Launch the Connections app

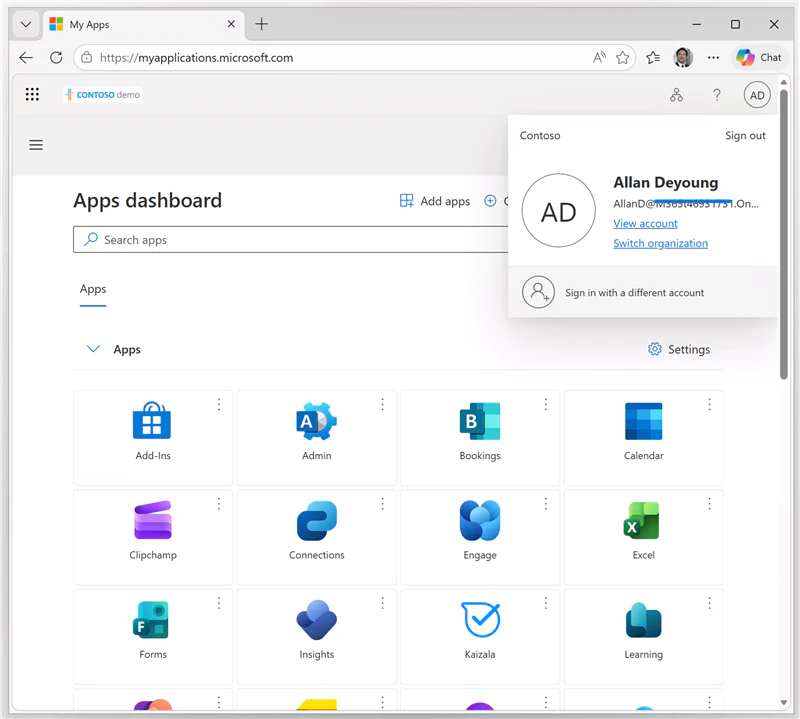[316, 537]
